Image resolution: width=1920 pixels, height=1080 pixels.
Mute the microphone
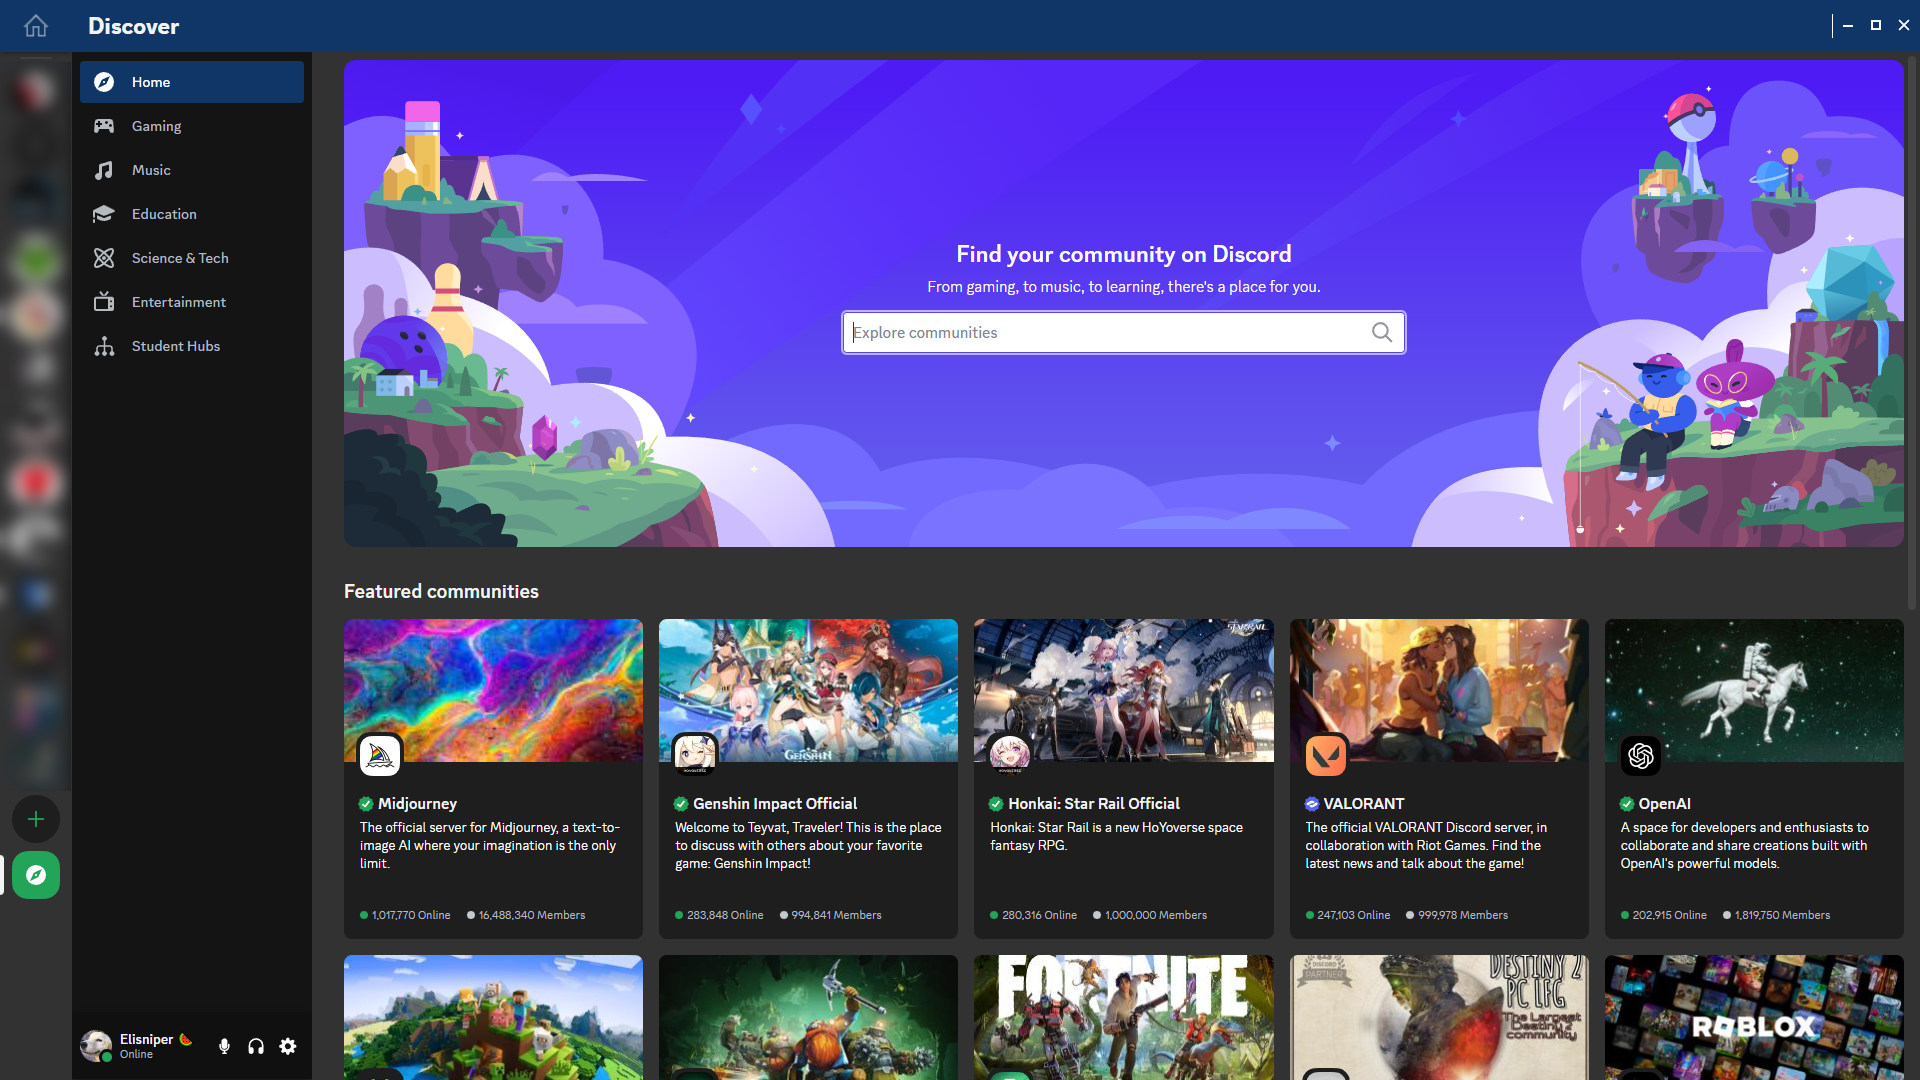pos(224,1046)
